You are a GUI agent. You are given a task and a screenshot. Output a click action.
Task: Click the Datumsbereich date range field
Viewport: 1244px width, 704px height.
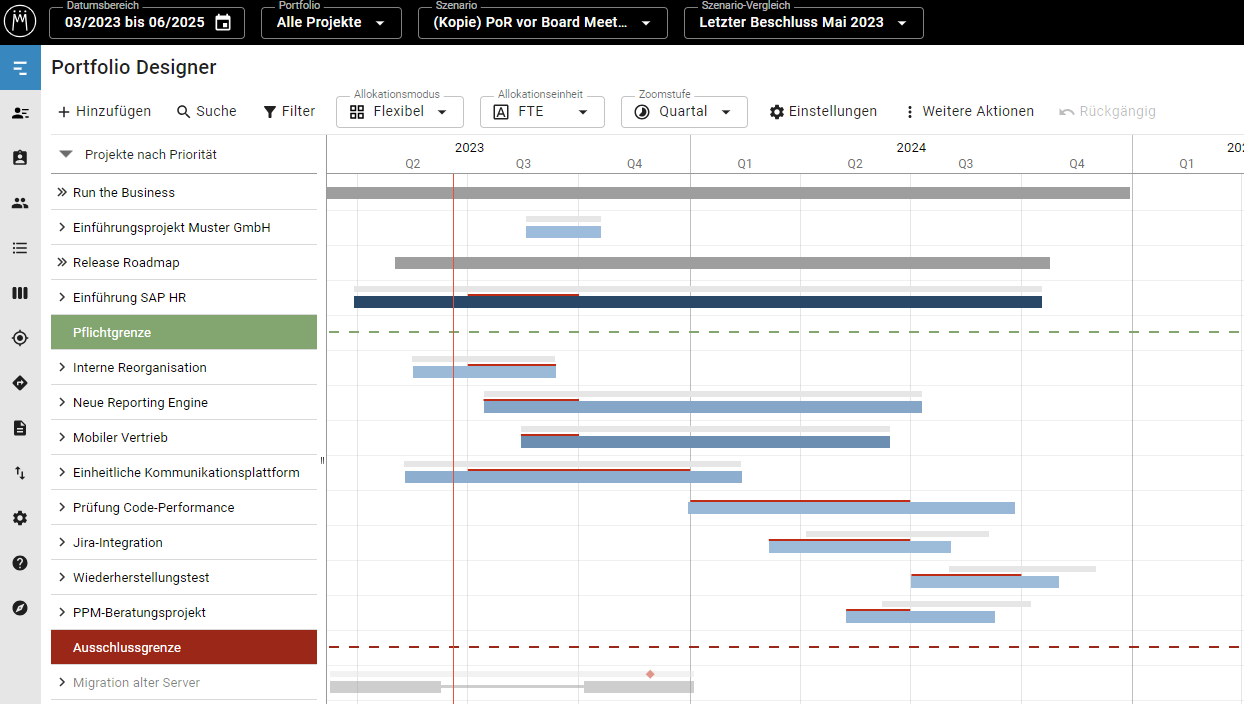click(x=147, y=22)
